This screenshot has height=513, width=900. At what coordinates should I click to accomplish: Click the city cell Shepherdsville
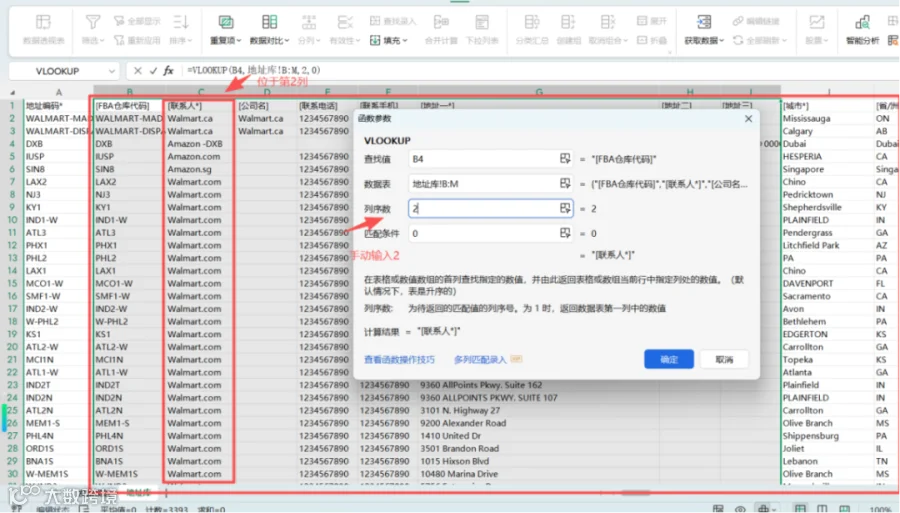827,207
